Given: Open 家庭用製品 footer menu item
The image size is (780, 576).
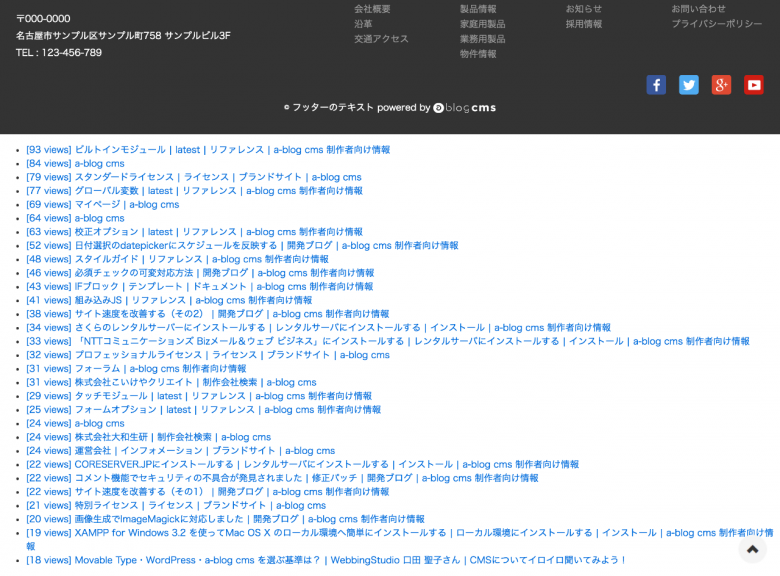Looking at the screenshot, I should pos(483,24).
